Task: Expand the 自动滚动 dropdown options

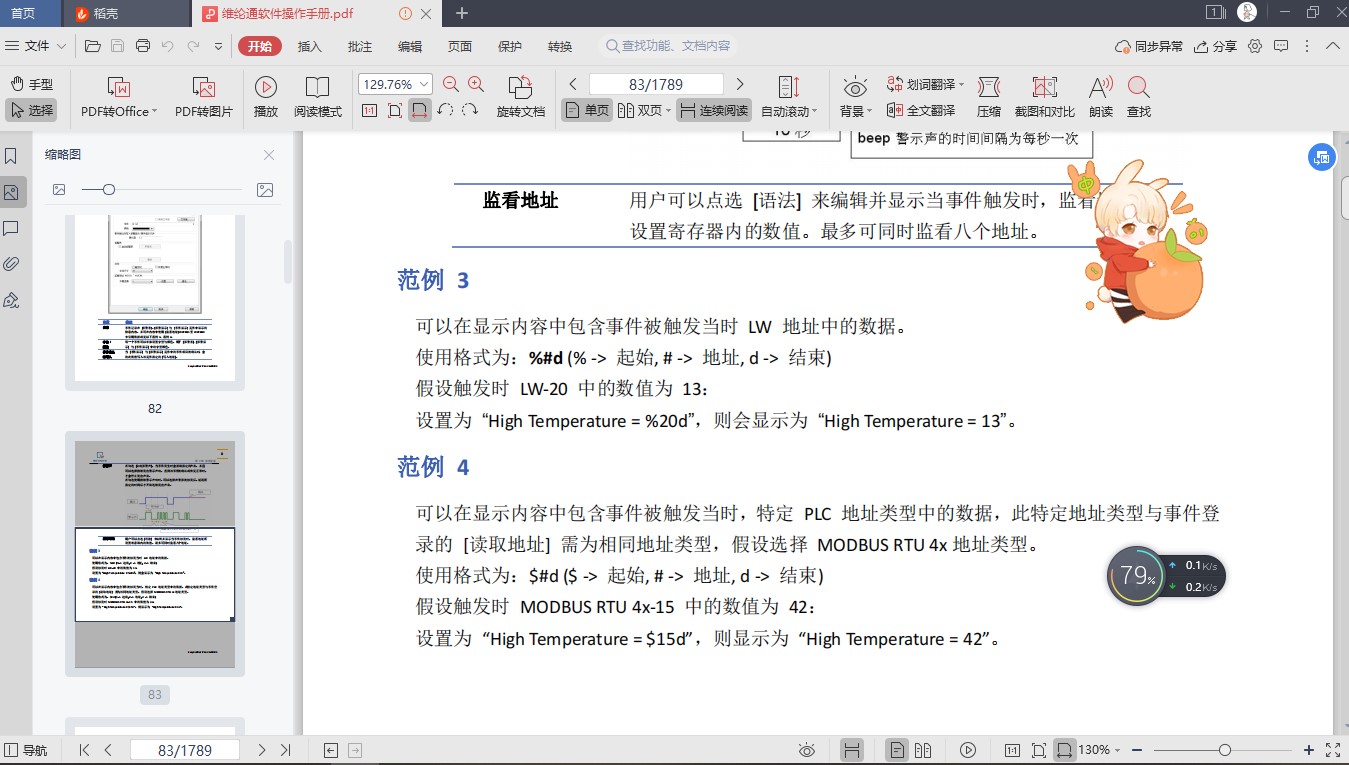Action: pyautogui.click(x=815, y=112)
